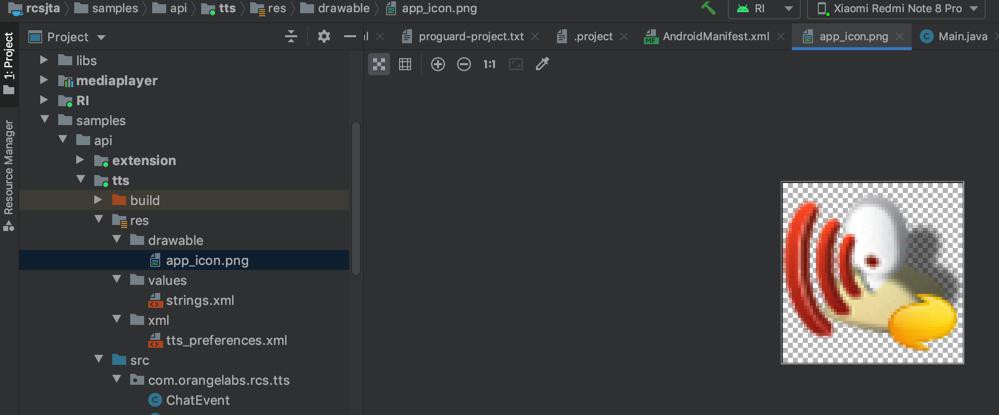This screenshot has width=999, height=415.
Task: Click the project tree vertical scrollbar
Action: [x=356, y=198]
